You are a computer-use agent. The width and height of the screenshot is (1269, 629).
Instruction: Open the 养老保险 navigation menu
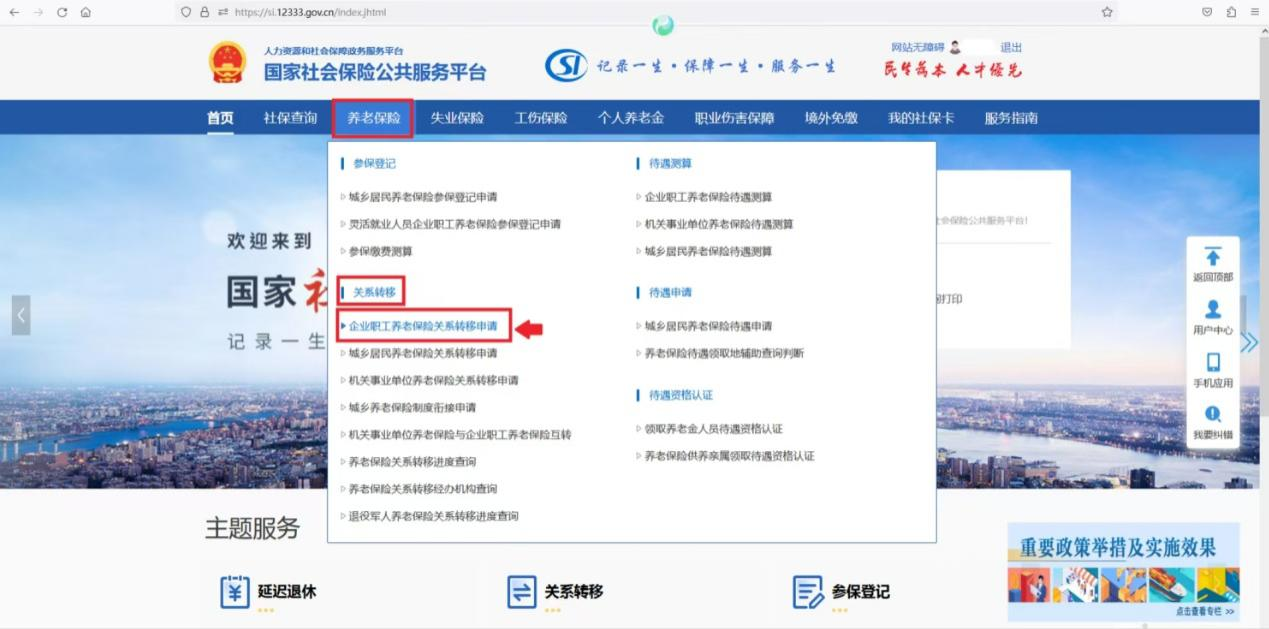point(373,118)
